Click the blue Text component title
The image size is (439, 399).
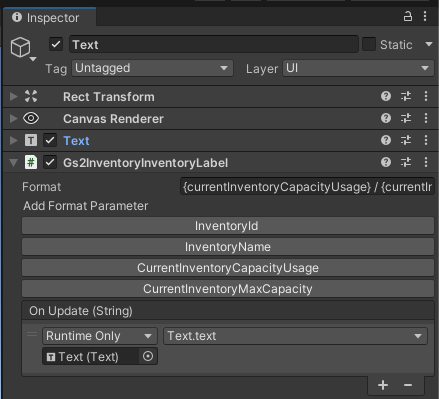click(x=76, y=141)
